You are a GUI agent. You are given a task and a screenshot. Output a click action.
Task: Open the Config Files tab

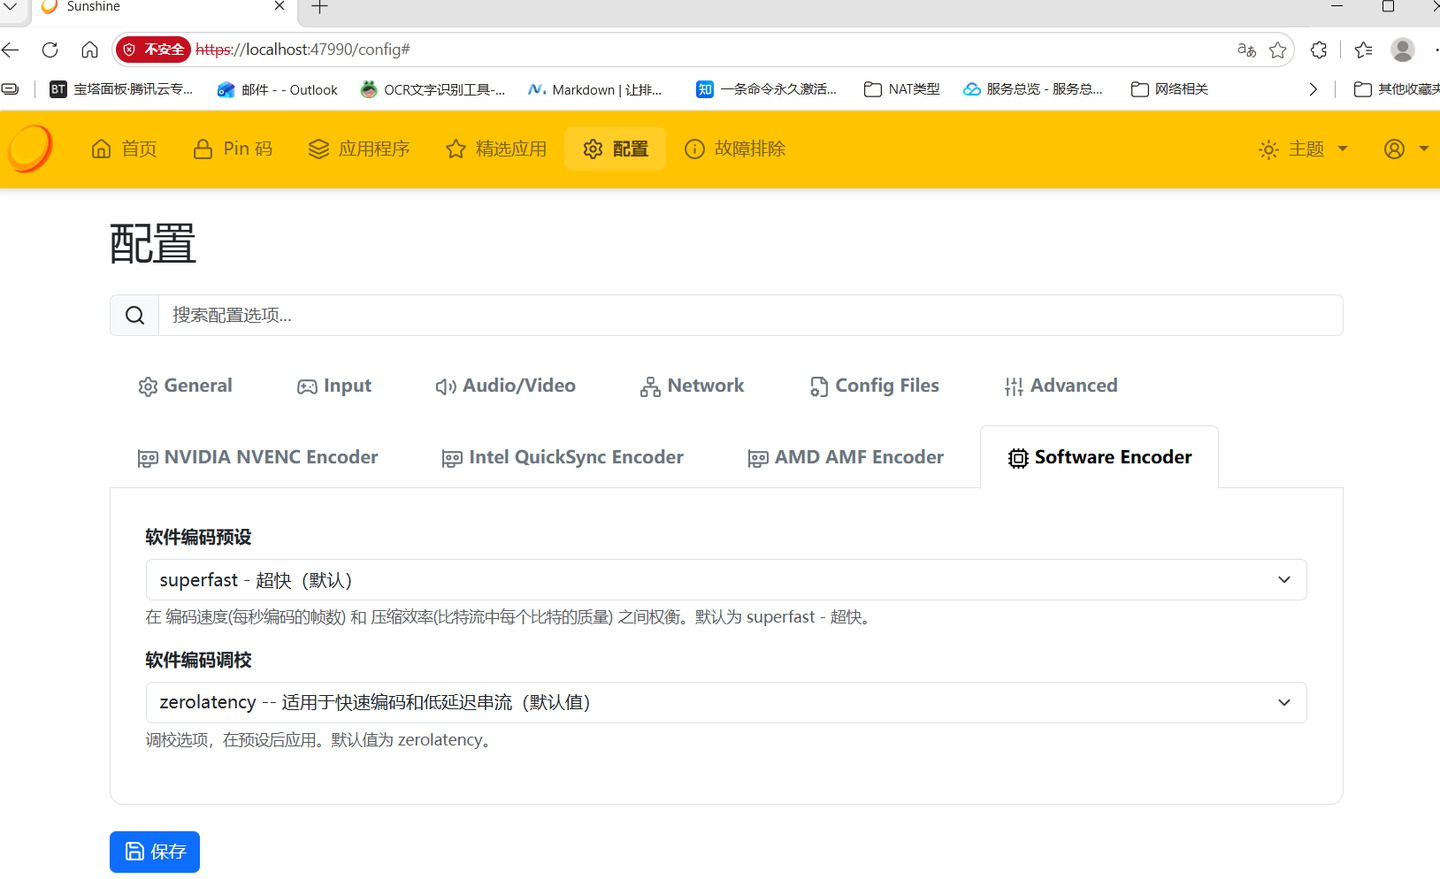[x=874, y=386]
